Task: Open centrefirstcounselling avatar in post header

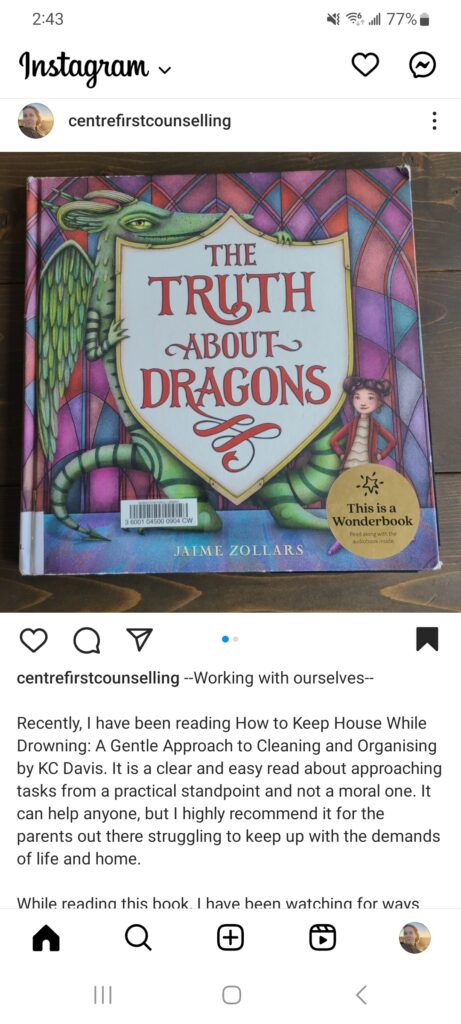Action: [36, 121]
